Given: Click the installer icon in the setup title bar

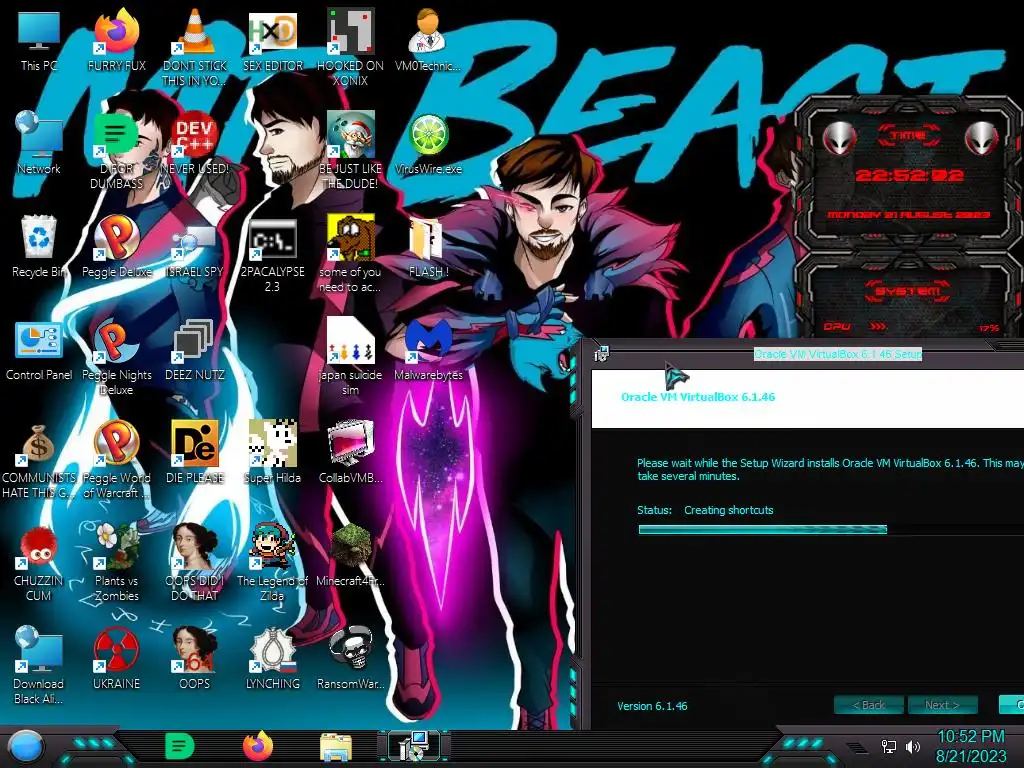Looking at the screenshot, I should (601, 354).
